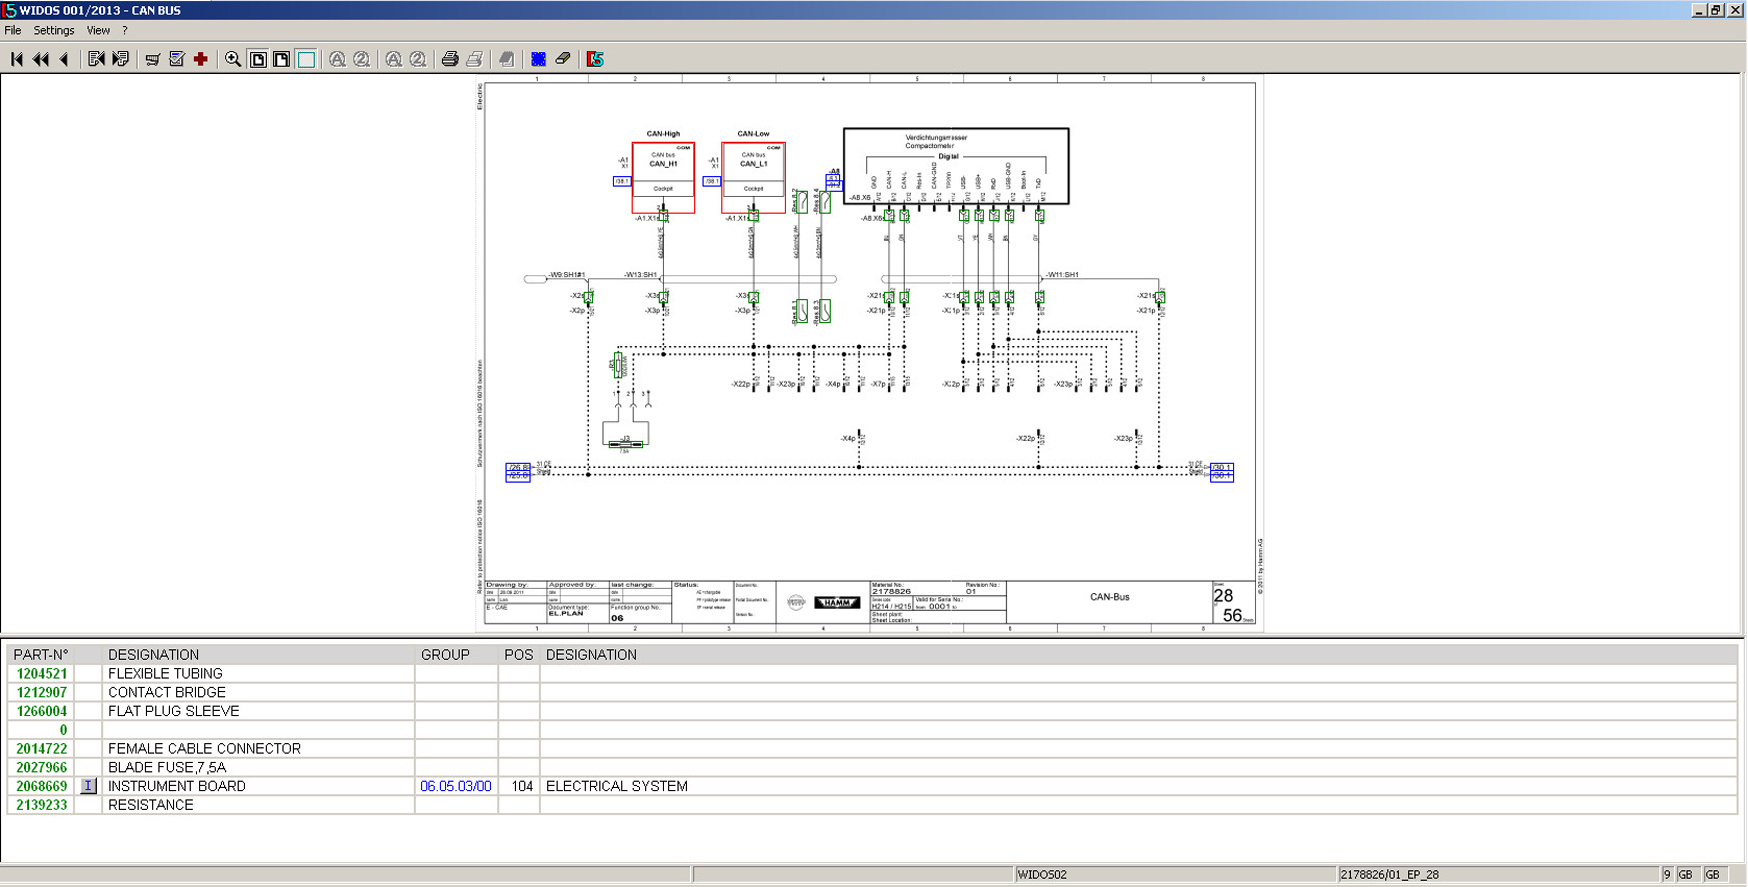
Task: Click the black printer icon
Action: tap(450, 59)
